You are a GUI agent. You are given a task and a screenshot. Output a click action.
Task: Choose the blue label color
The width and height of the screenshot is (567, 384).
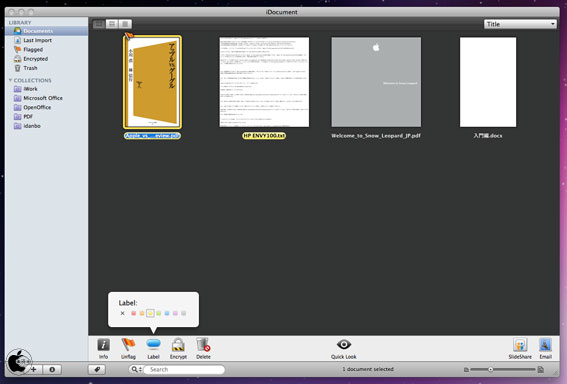(167, 313)
